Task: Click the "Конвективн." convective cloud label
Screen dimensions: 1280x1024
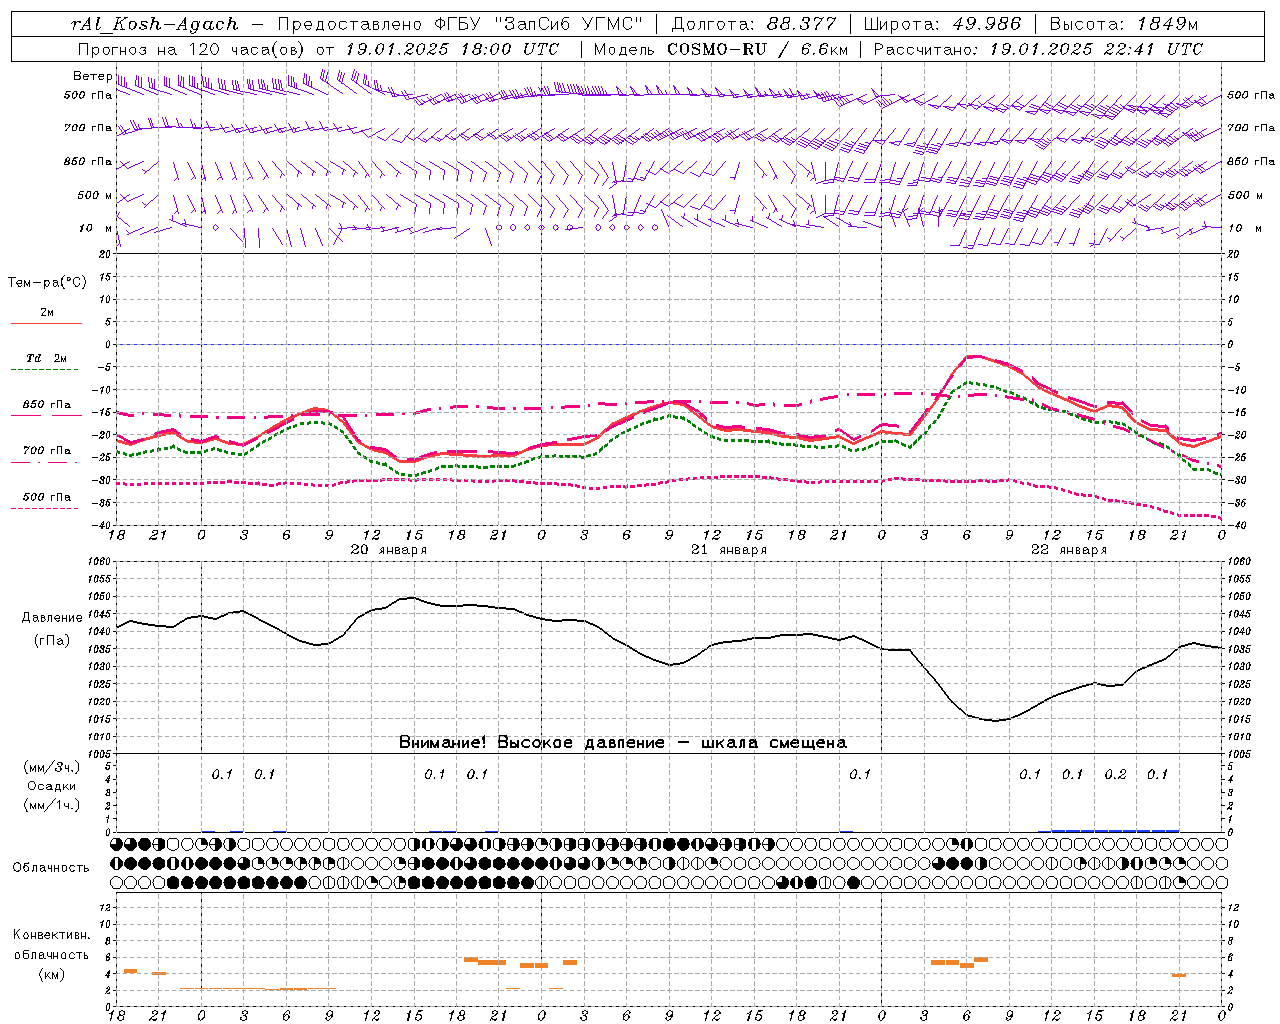Action: (51, 935)
